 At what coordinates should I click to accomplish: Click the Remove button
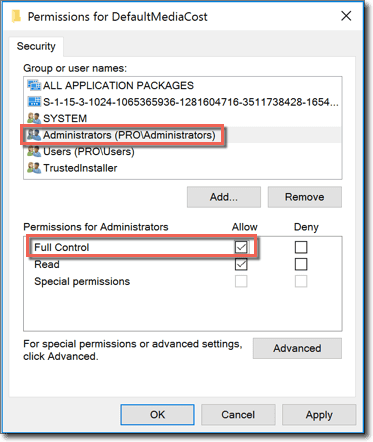click(x=305, y=197)
